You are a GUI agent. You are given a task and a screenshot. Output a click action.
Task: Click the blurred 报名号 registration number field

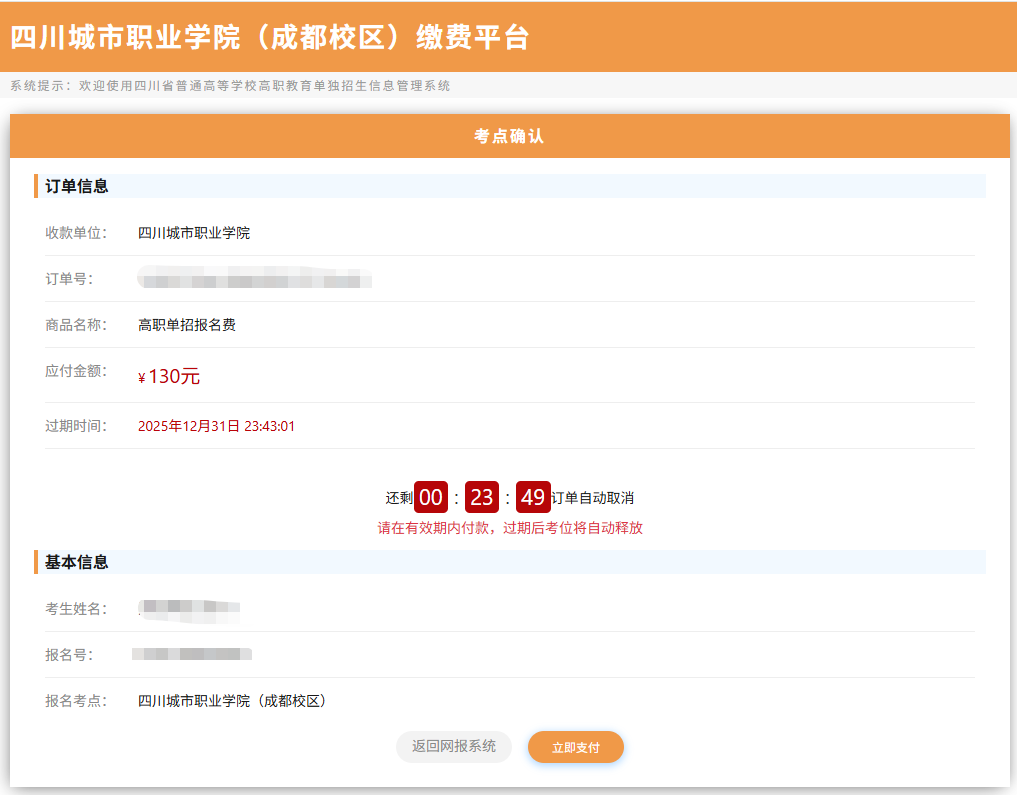click(x=190, y=656)
